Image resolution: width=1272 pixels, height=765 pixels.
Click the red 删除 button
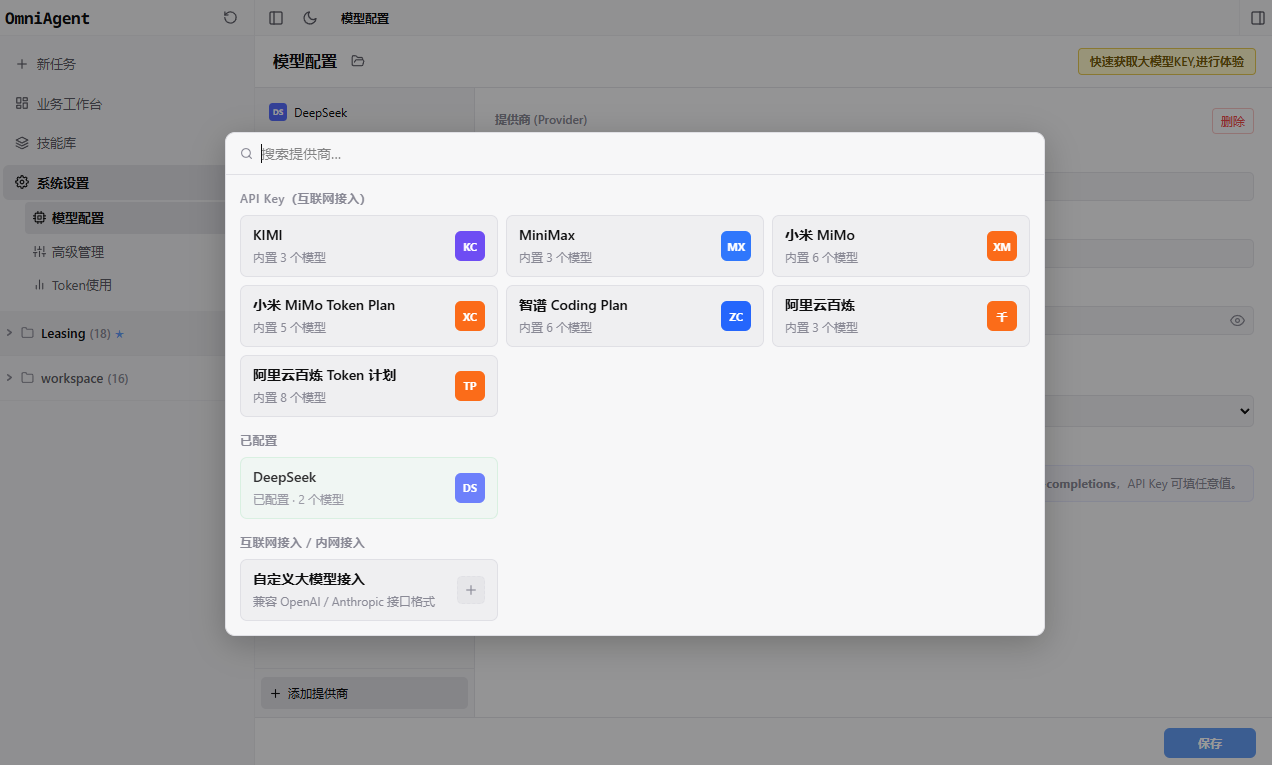1233,121
